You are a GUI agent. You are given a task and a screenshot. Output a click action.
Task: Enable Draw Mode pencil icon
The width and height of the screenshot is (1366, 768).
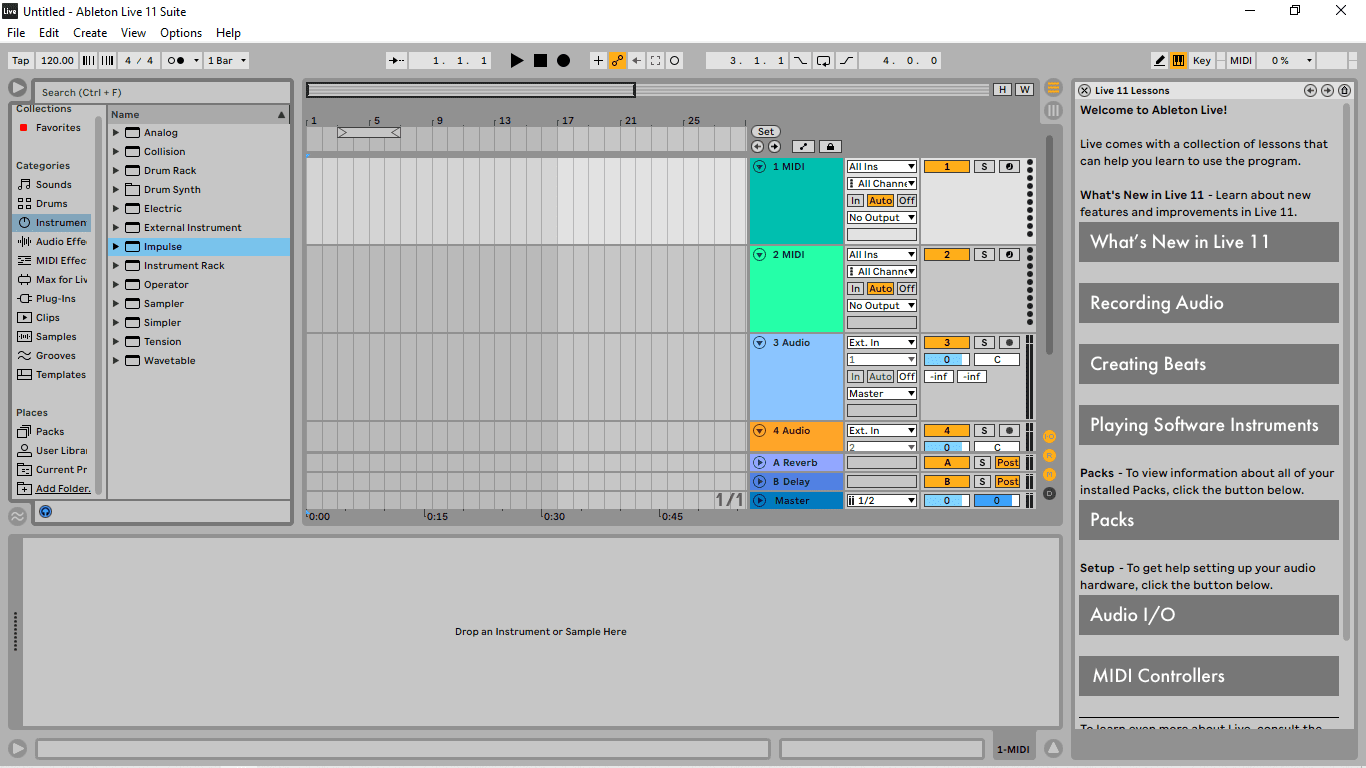click(x=1160, y=61)
